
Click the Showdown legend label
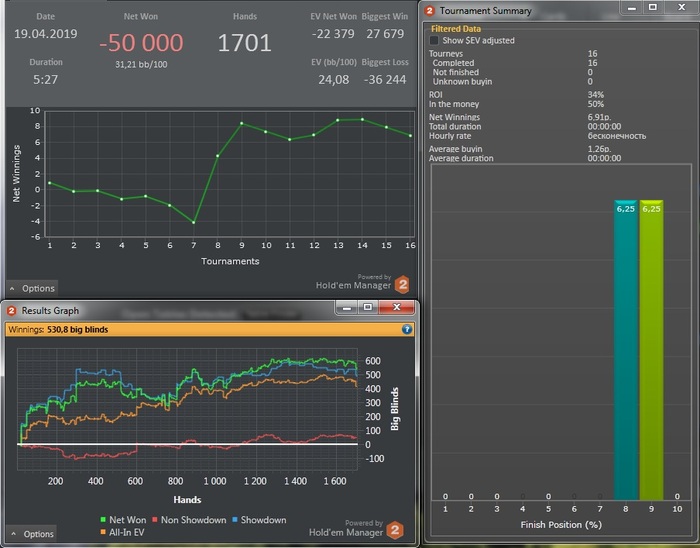[x=263, y=520]
